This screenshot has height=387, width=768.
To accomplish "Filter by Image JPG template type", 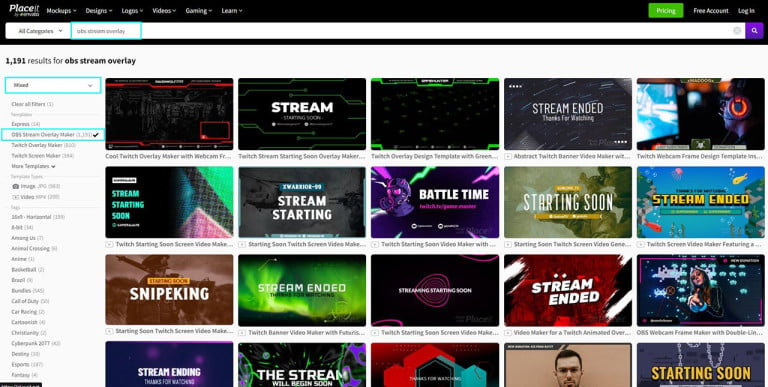I will [x=36, y=187].
